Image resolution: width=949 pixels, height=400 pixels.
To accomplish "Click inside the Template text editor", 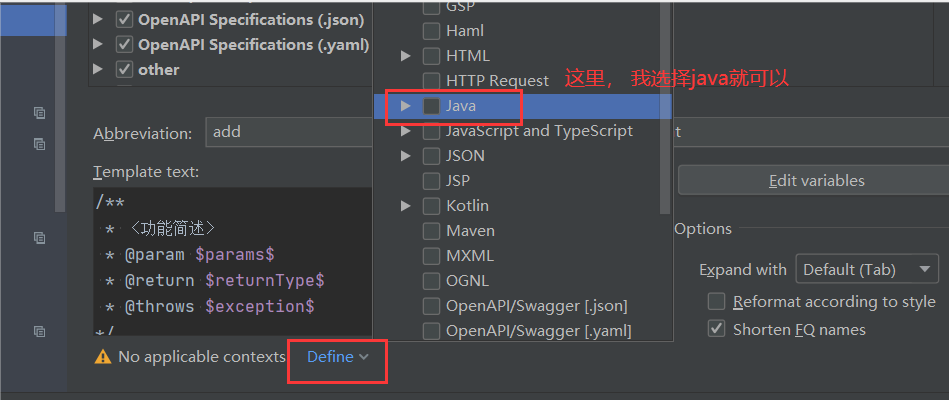I will 233,261.
